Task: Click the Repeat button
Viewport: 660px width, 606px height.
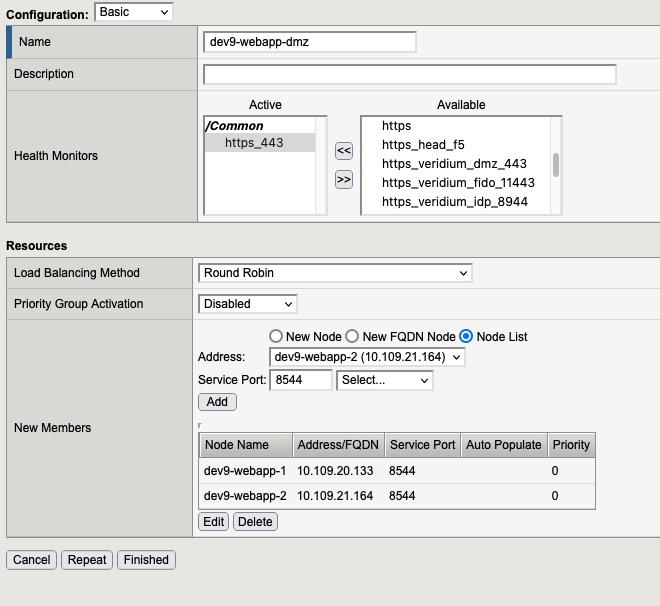Action: pos(87,560)
